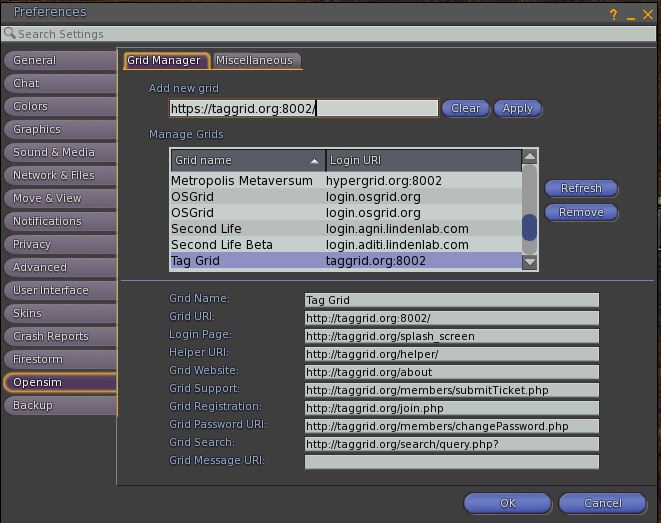Click the Grid Registration field
Viewport: 661px width, 523px height.
451,408
